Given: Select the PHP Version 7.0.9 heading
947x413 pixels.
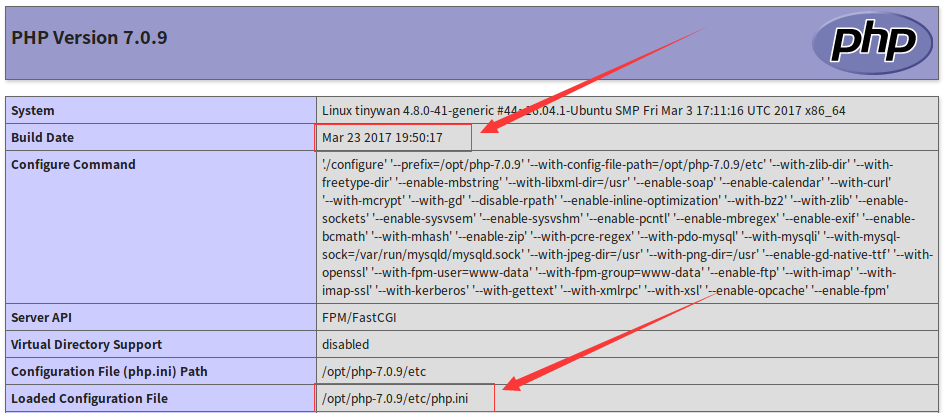Looking at the screenshot, I should 89,38.
